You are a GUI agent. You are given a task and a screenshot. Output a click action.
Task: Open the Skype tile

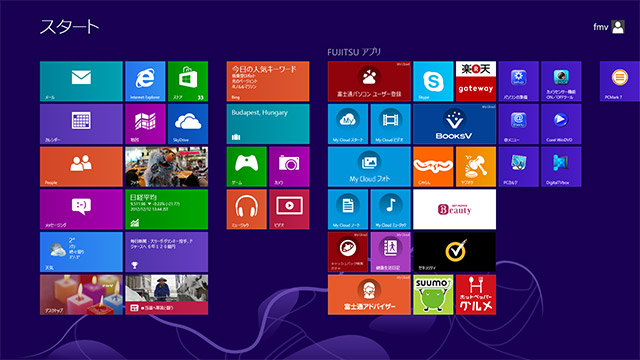[x=433, y=81]
